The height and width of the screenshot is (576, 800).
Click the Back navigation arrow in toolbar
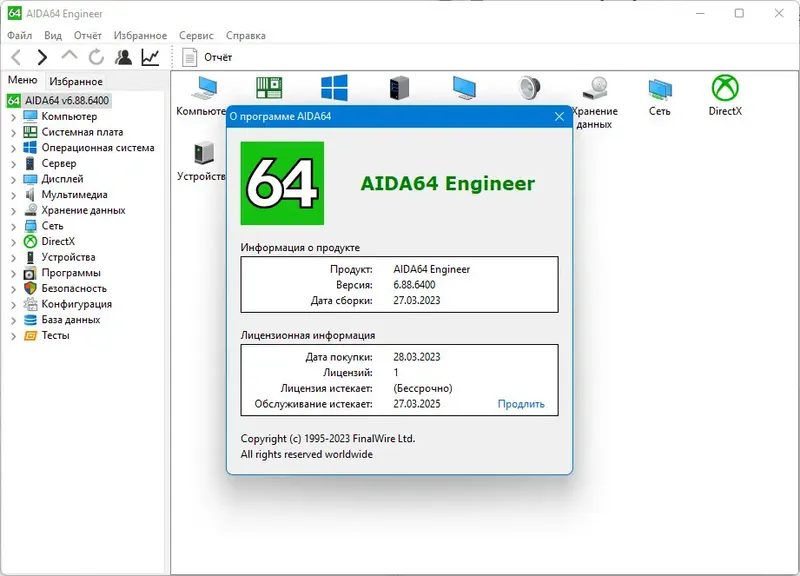point(16,57)
